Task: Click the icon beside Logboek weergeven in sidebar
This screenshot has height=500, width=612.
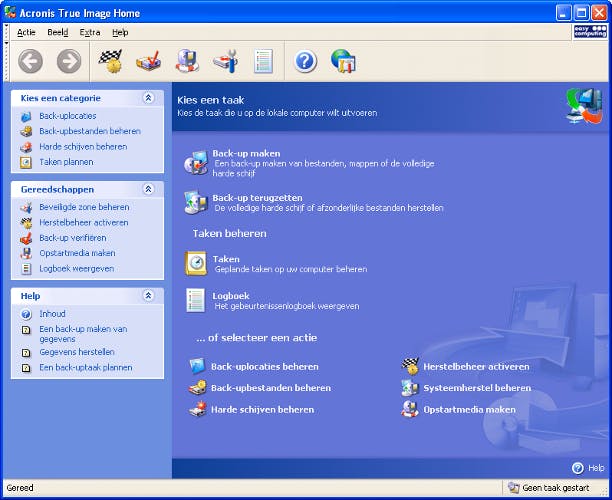Action: pyautogui.click(x=26, y=269)
